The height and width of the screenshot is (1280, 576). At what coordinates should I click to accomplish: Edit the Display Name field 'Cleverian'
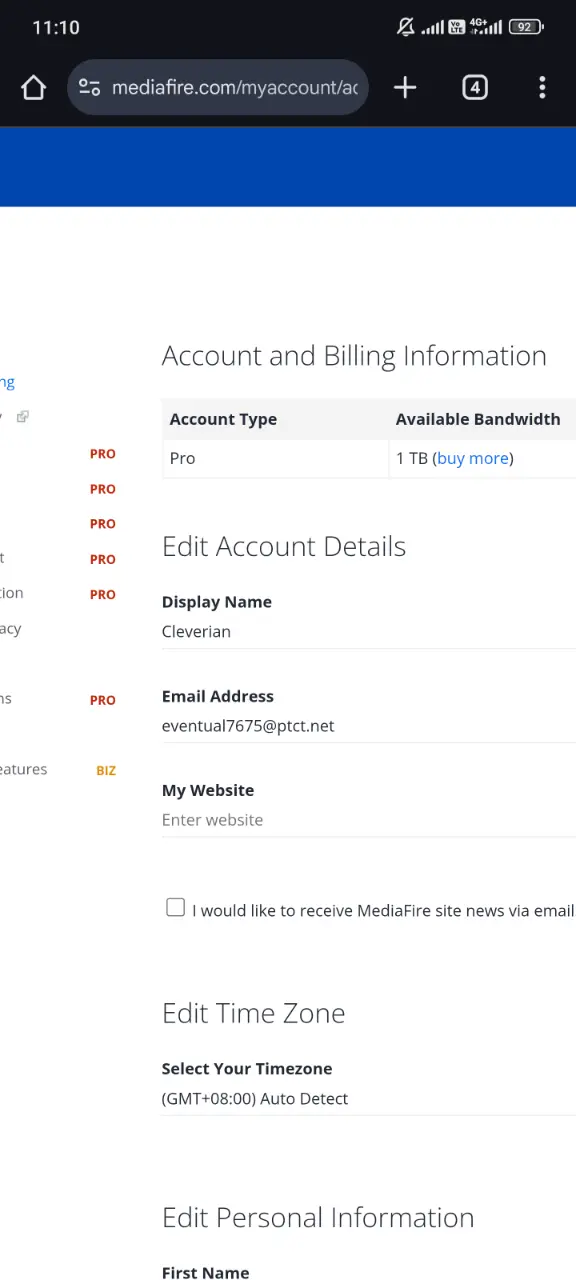[x=369, y=632]
